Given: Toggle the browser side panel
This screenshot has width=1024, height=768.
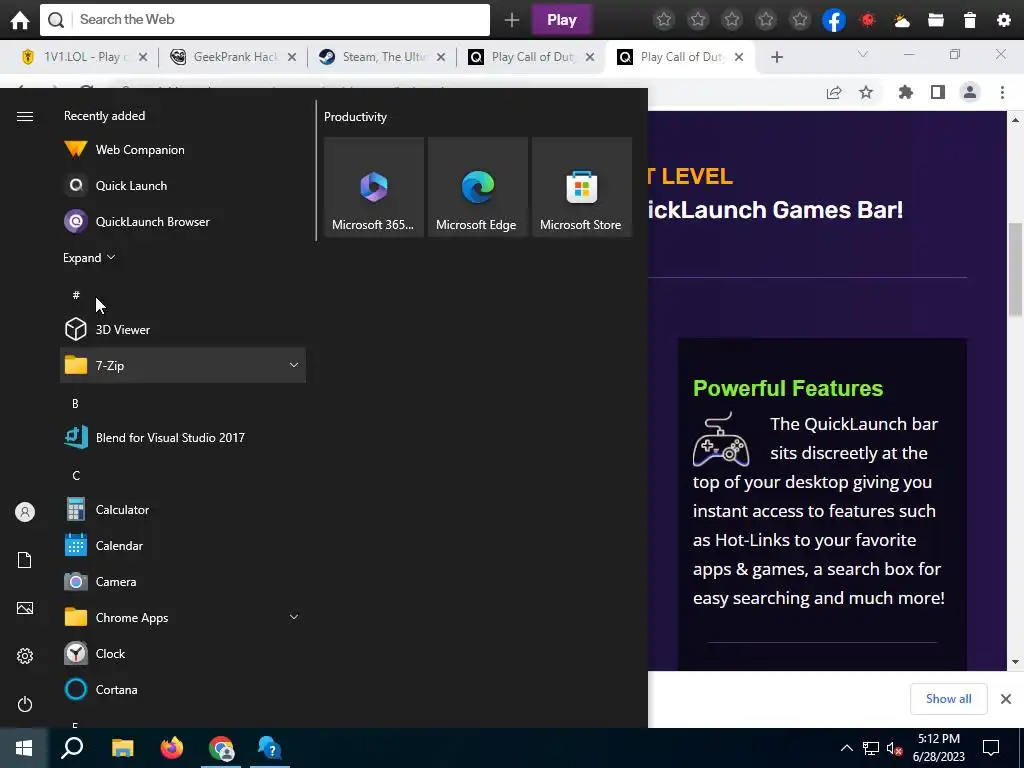Looking at the screenshot, I should (x=938, y=93).
